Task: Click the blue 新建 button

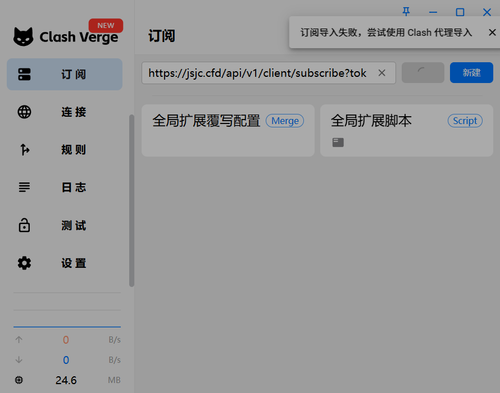Action: [x=471, y=72]
